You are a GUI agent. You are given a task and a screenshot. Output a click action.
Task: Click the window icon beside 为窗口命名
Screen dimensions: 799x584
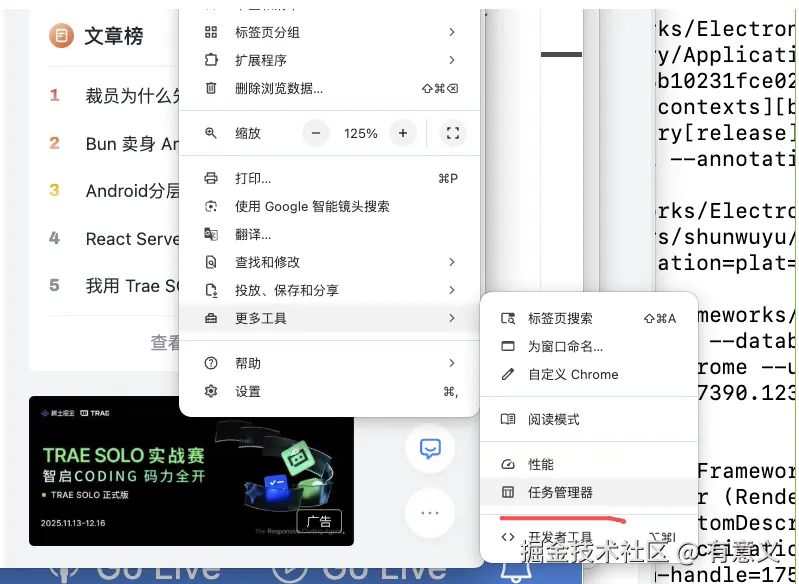(508, 347)
